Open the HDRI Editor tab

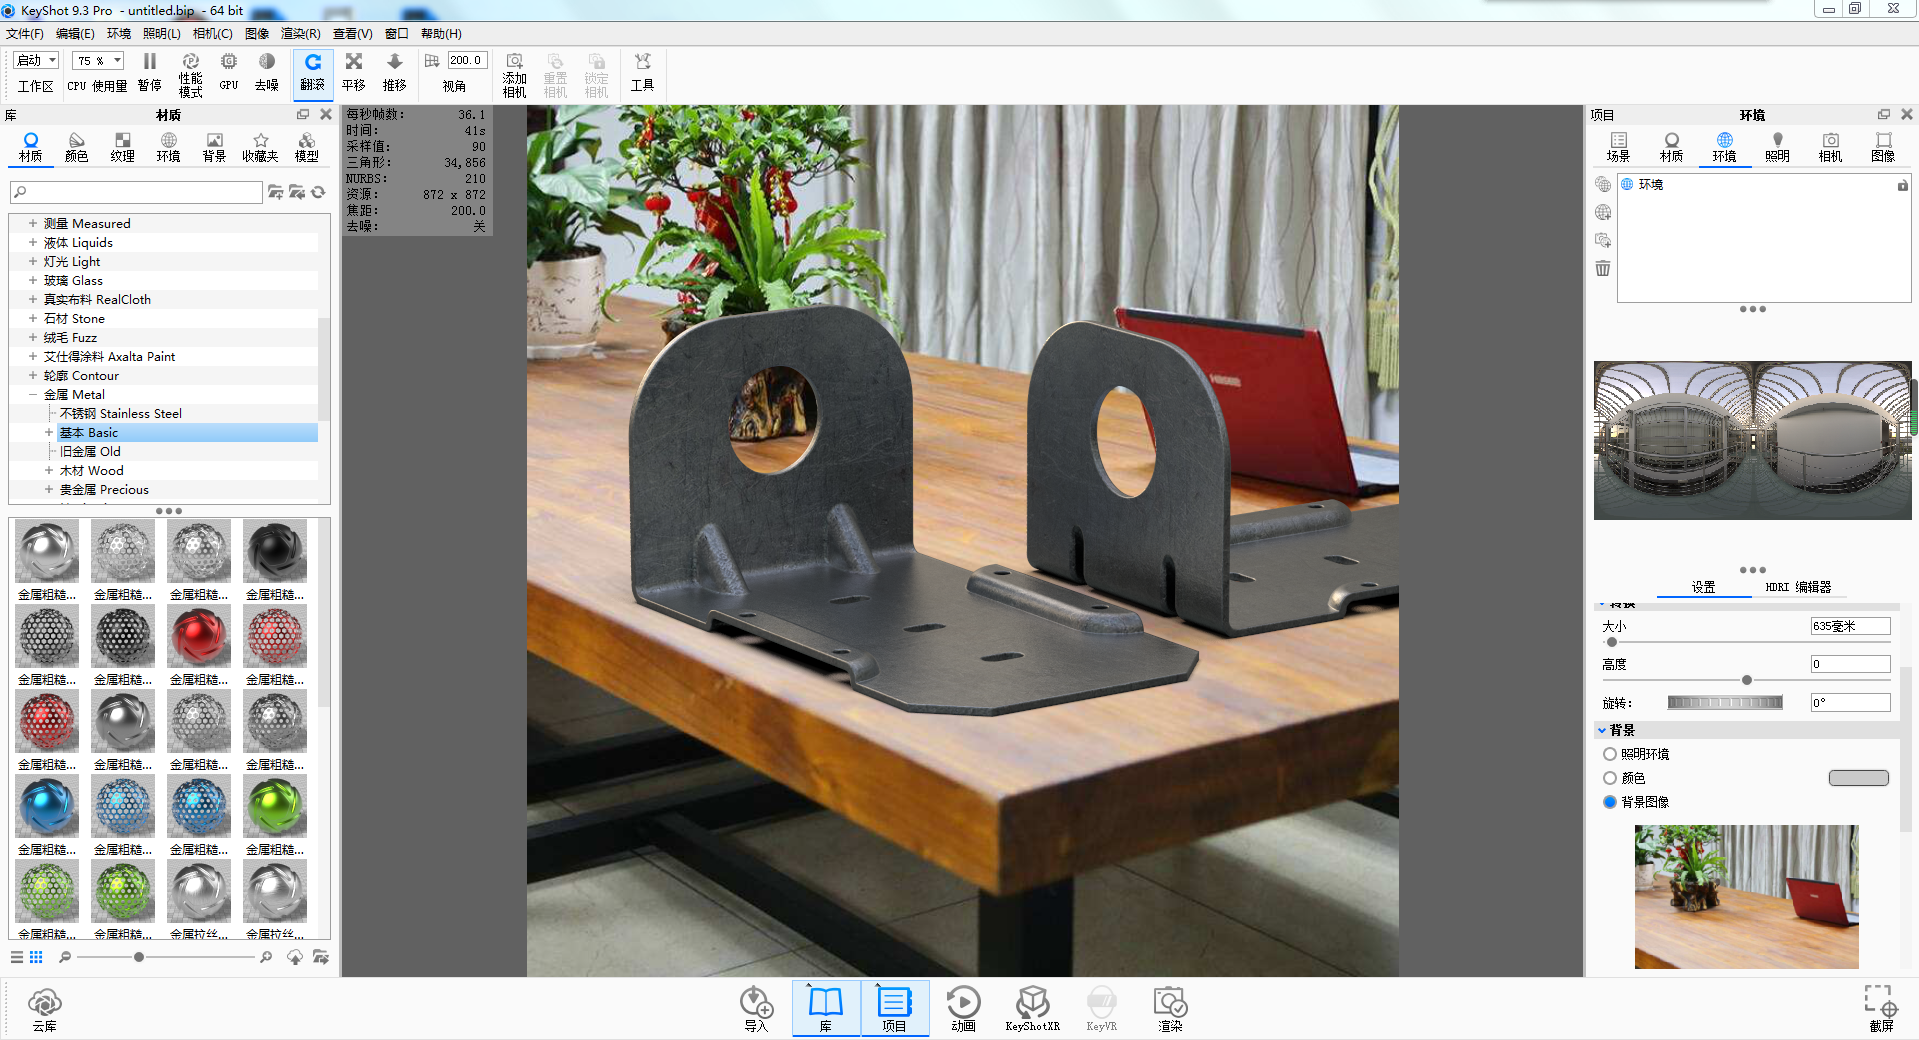coord(1798,587)
